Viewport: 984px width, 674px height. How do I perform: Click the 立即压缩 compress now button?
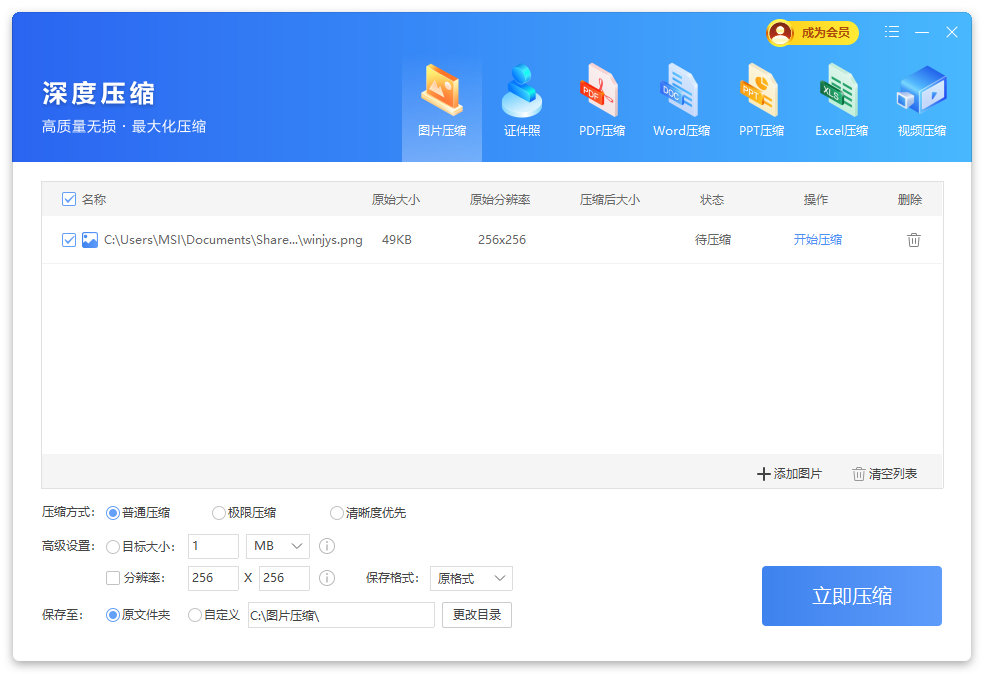[x=852, y=596]
